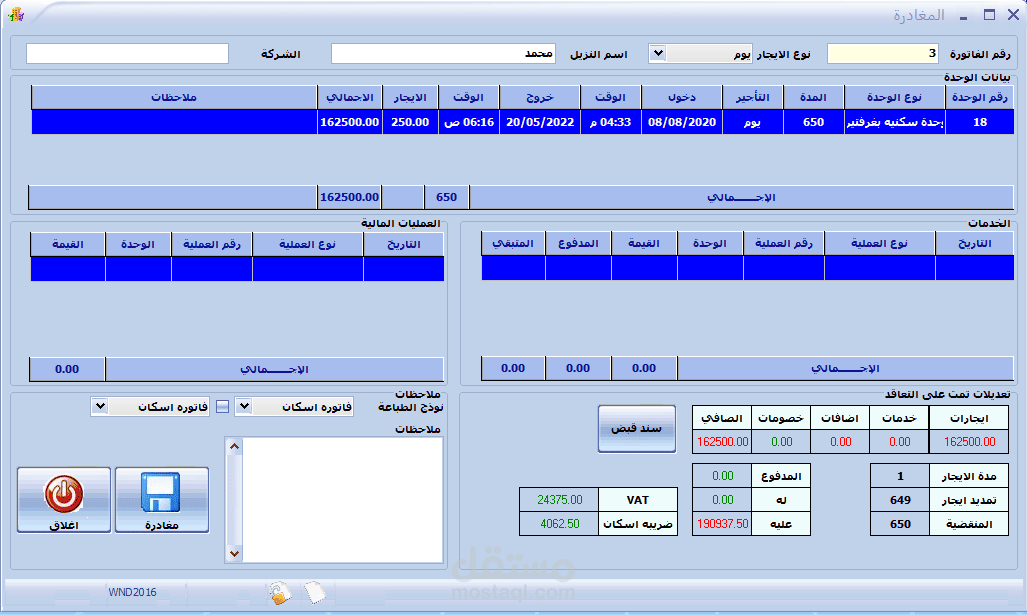Click the رقم الفاتورة invoice number field
This screenshot has width=1027, height=615.
coord(883,54)
